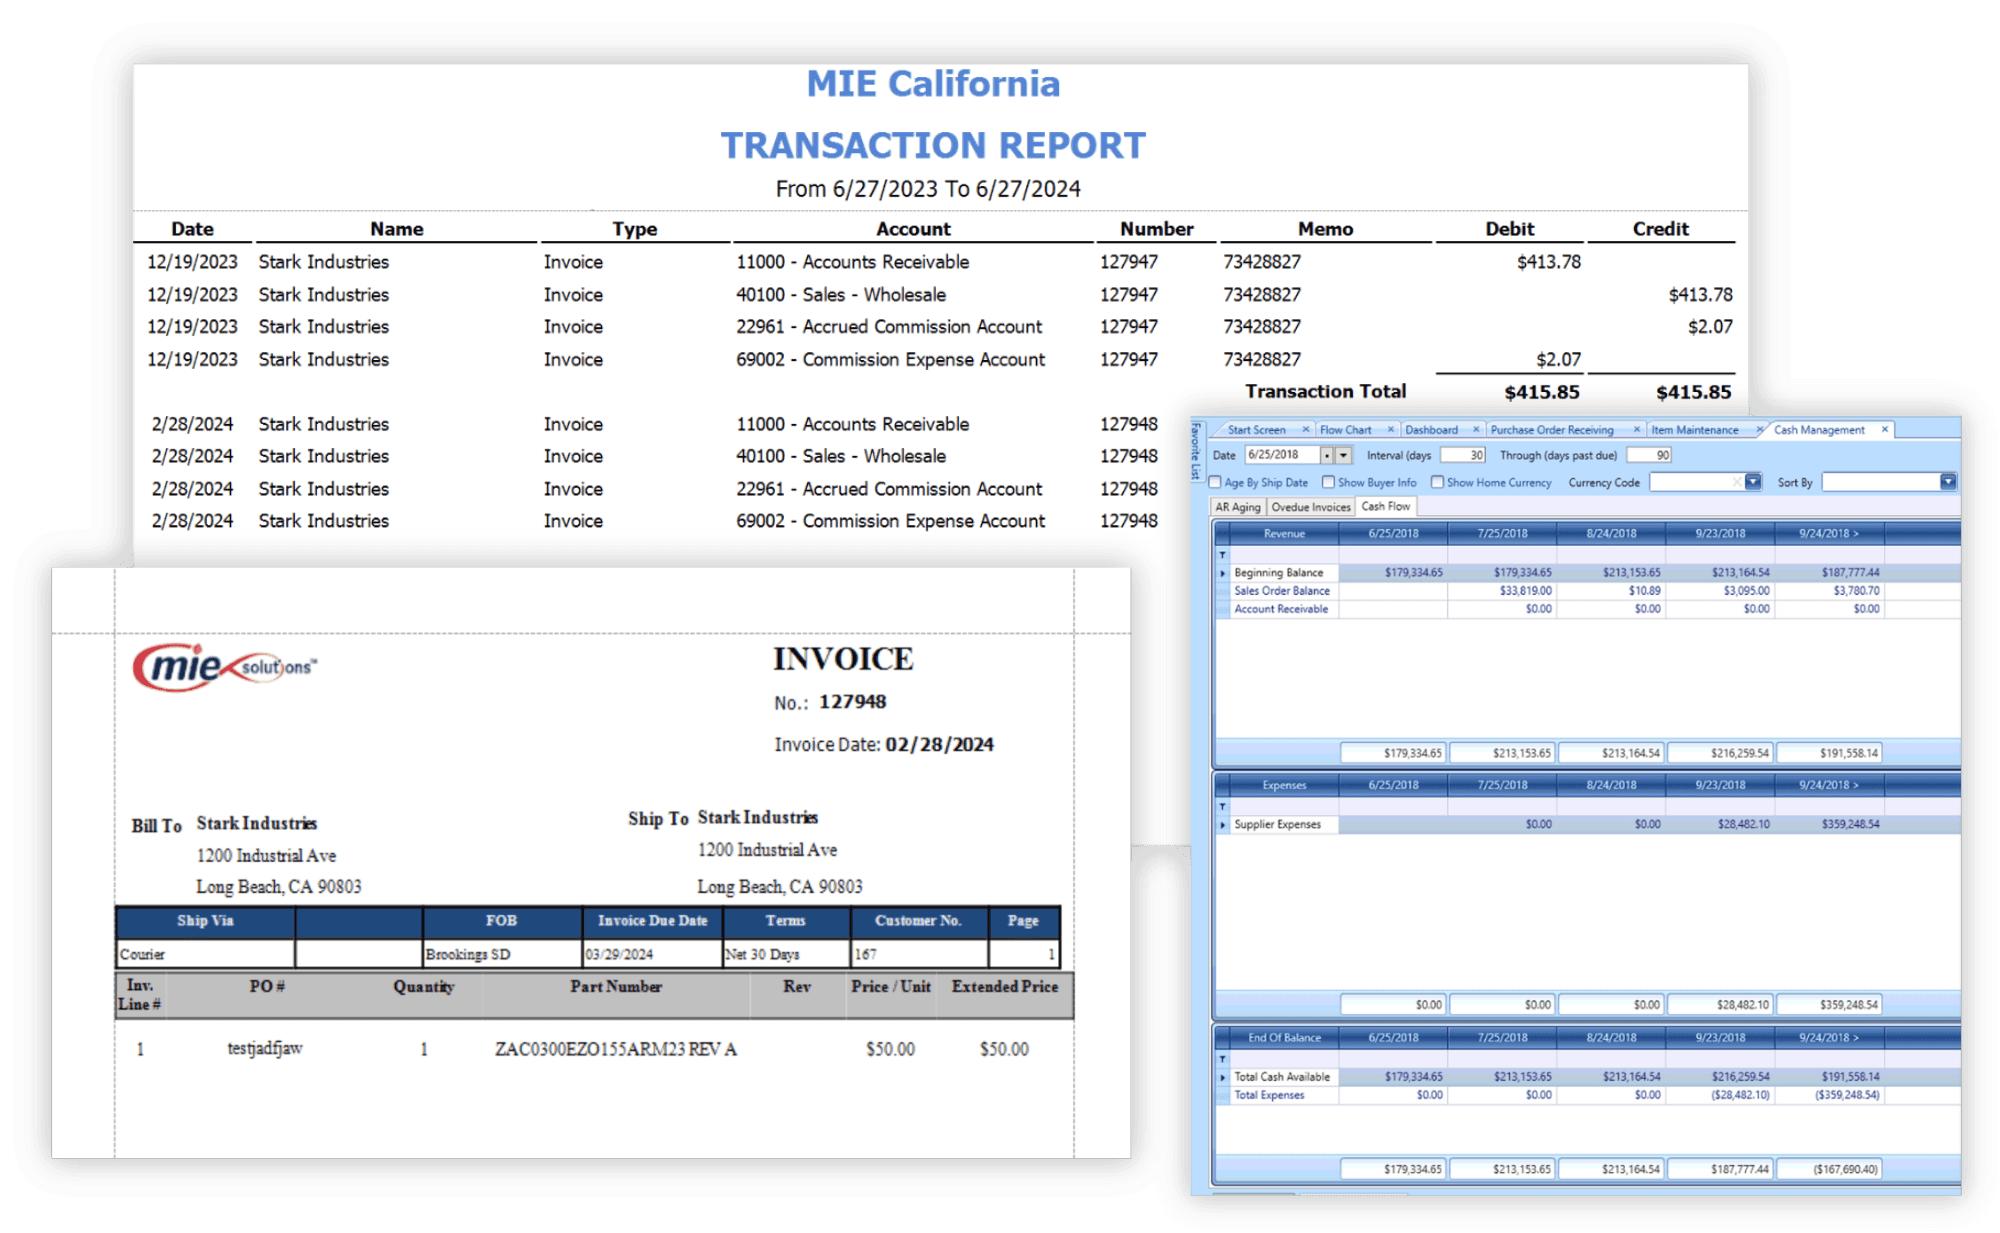Switch to the AR Aging tab
Image resolution: width=2000 pixels, height=1233 pixels.
tap(1239, 506)
